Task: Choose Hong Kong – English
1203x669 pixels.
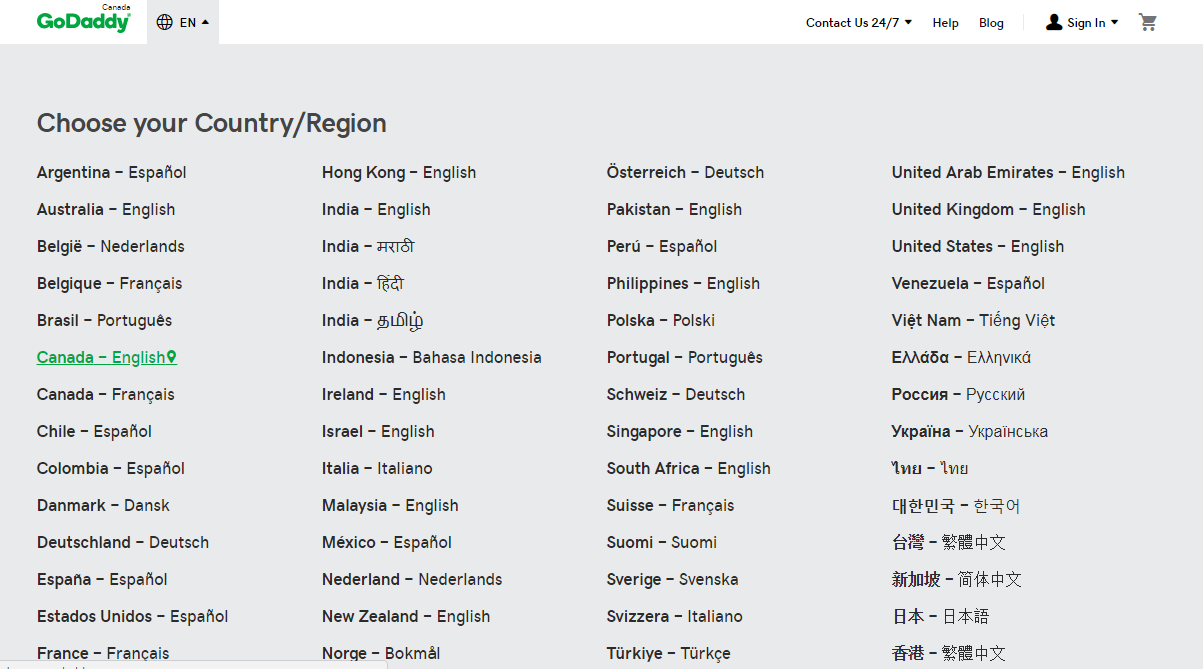Action: pos(399,172)
